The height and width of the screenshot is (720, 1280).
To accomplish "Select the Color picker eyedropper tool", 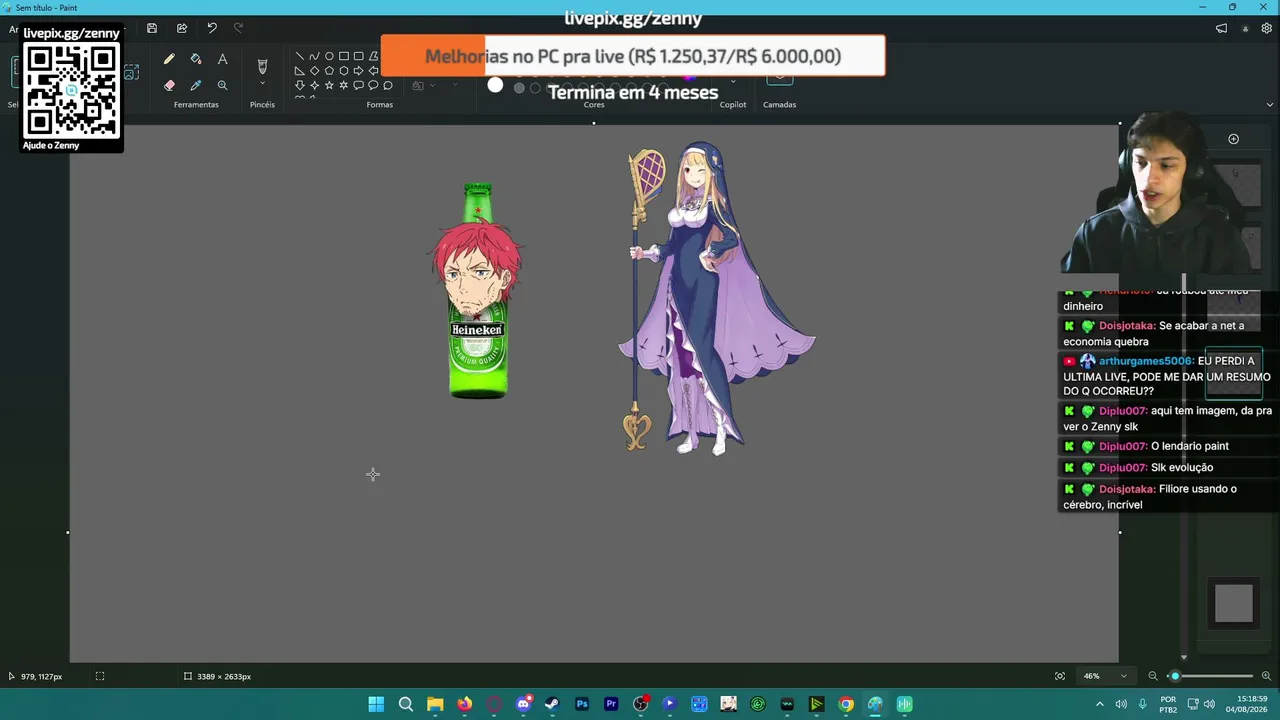I will [x=196, y=86].
